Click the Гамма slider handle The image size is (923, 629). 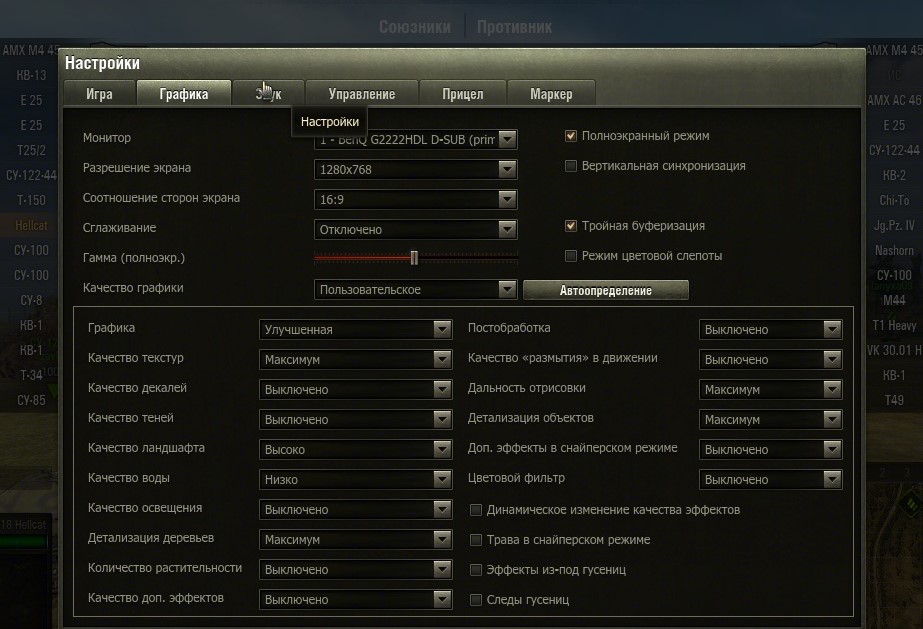tap(414, 258)
